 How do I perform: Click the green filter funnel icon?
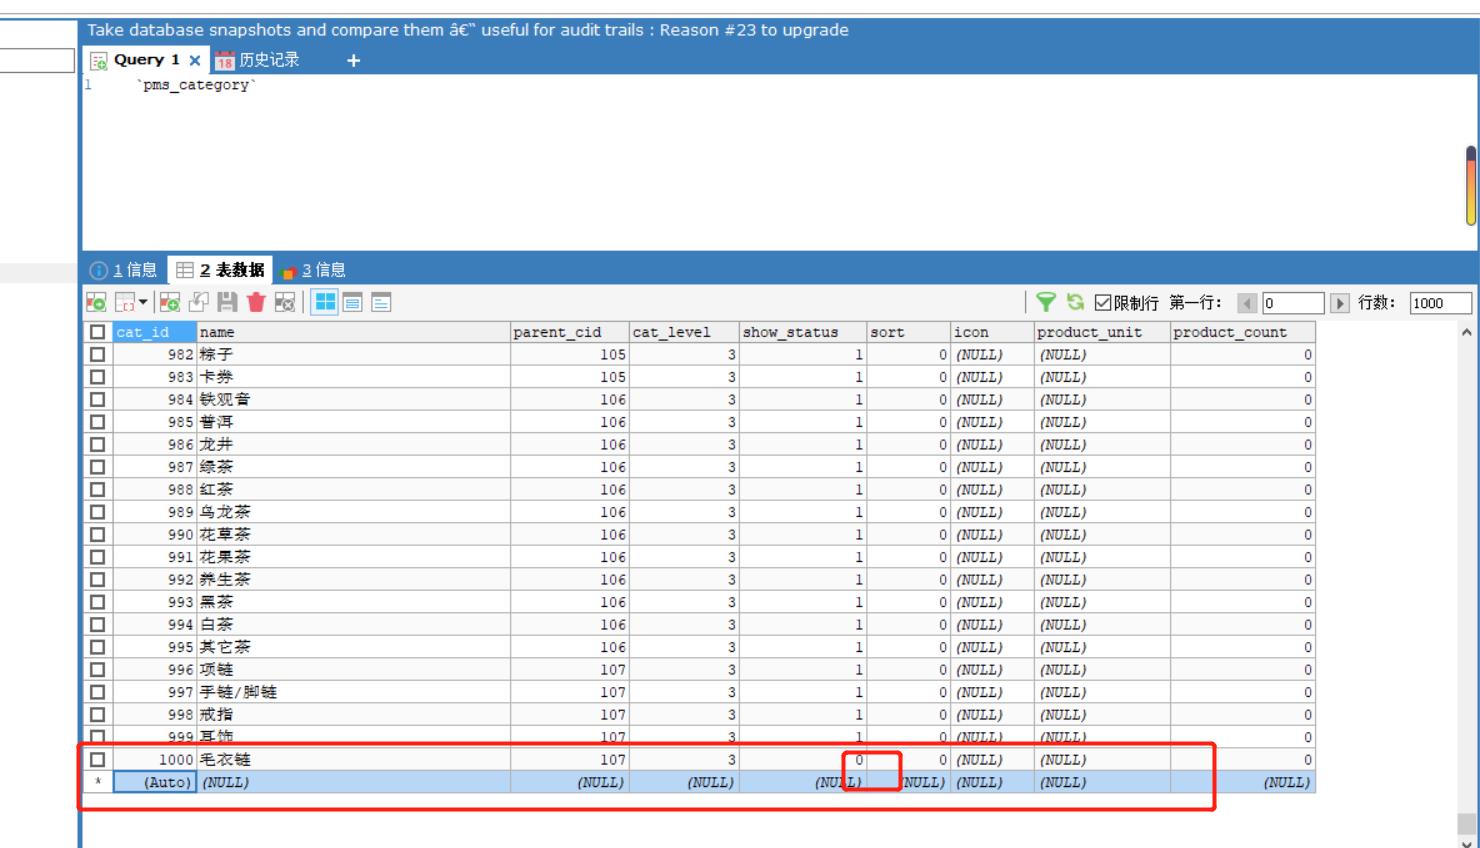click(x=1046, y=302)
